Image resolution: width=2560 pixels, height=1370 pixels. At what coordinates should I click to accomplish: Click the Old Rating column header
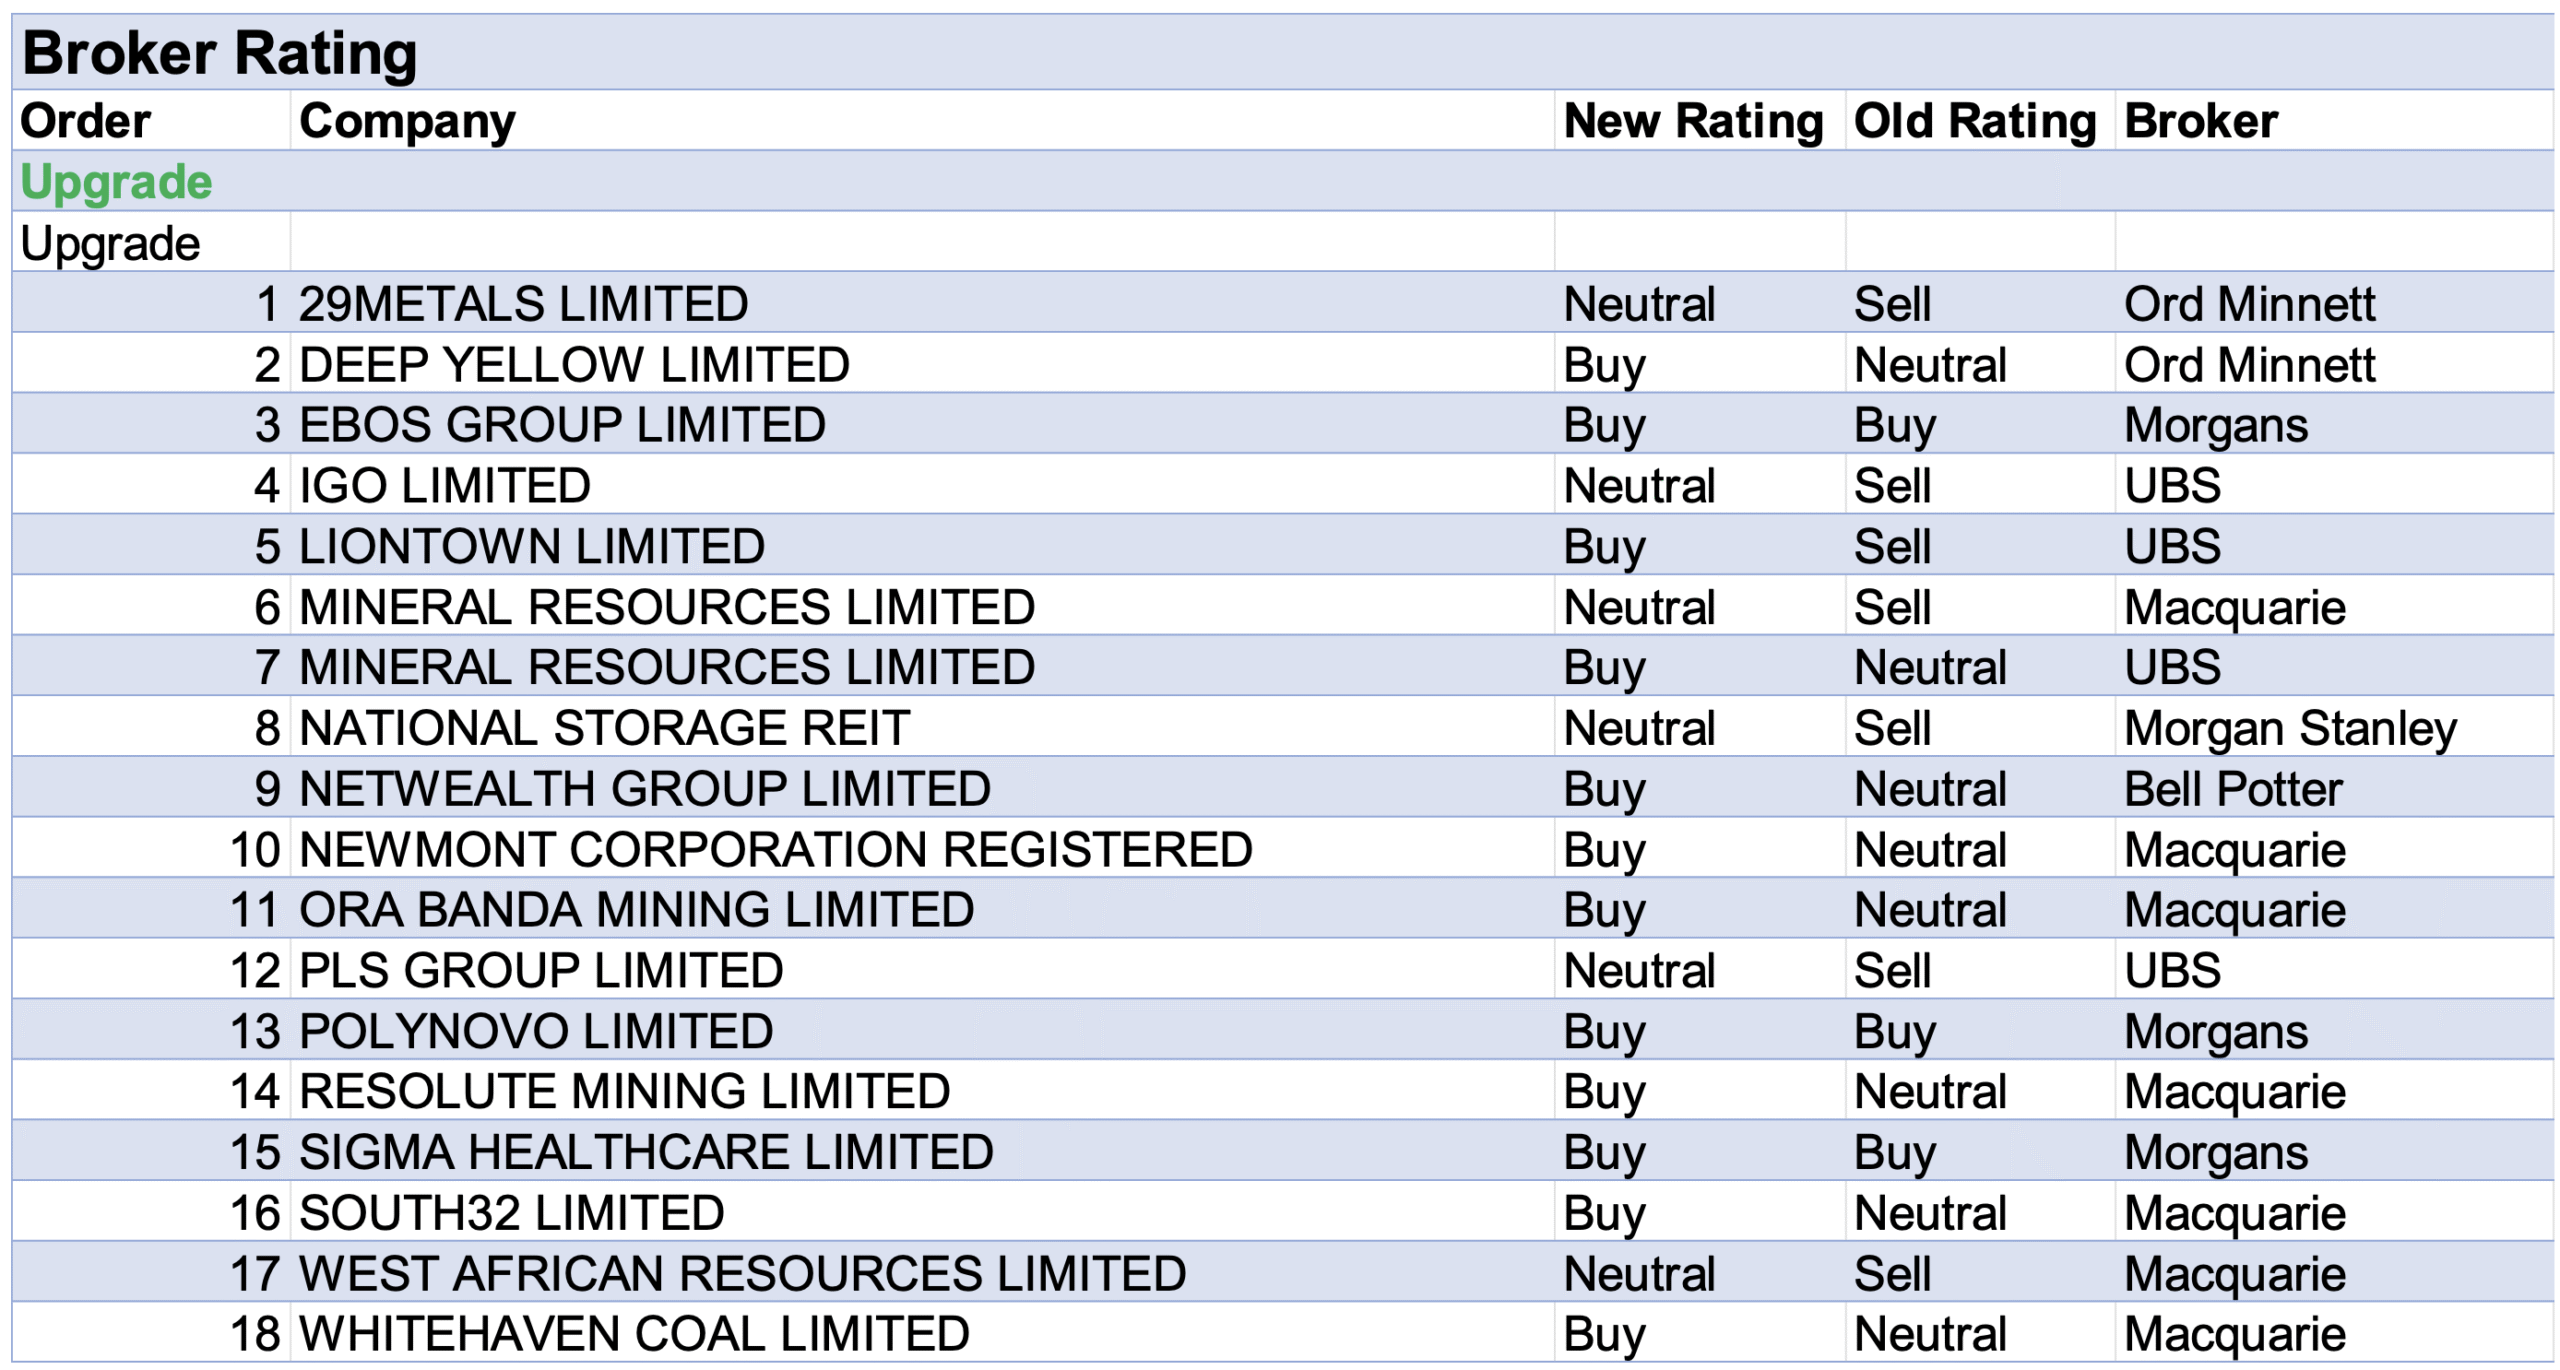coord(1974,121)
